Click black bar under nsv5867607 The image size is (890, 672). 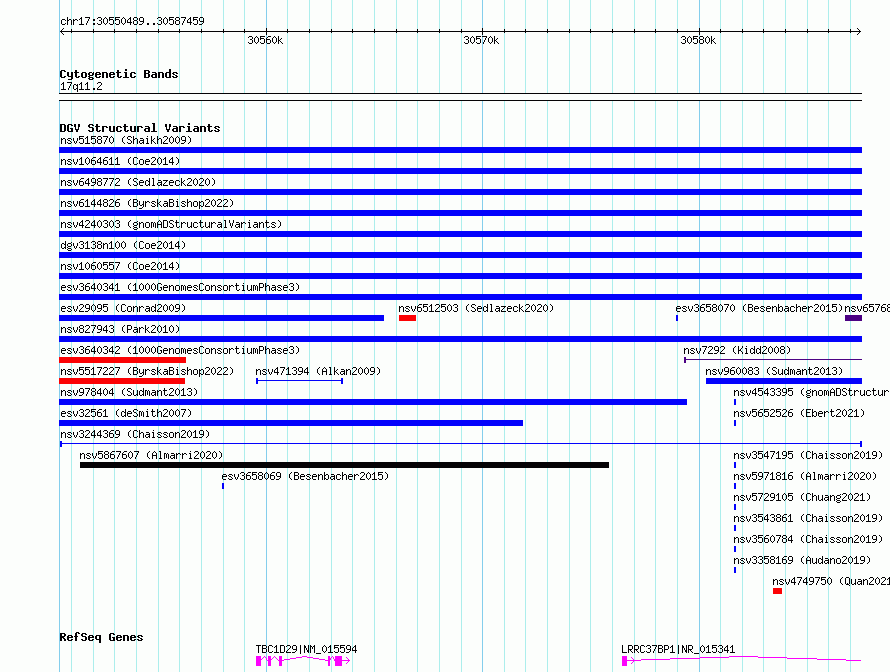tap(345, 465)
